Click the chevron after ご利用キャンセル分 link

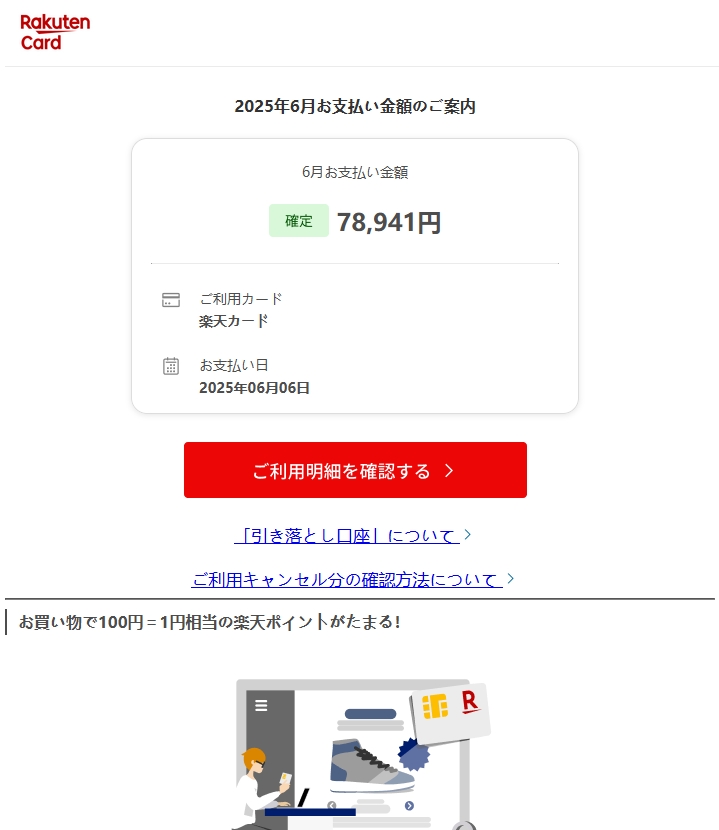click(510, 579)
